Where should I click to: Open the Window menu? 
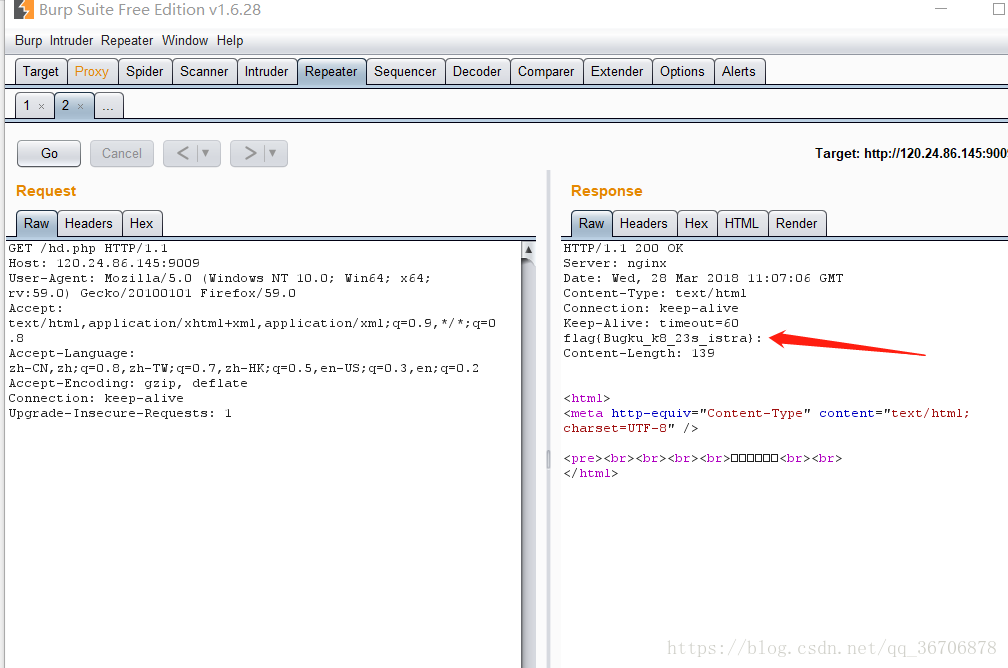(184, 41)
